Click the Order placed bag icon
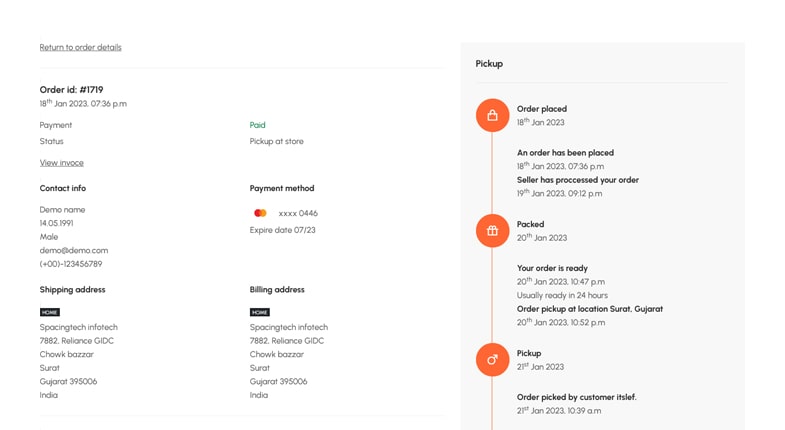This screenshot has height=430, width=785. pos(492,115)
